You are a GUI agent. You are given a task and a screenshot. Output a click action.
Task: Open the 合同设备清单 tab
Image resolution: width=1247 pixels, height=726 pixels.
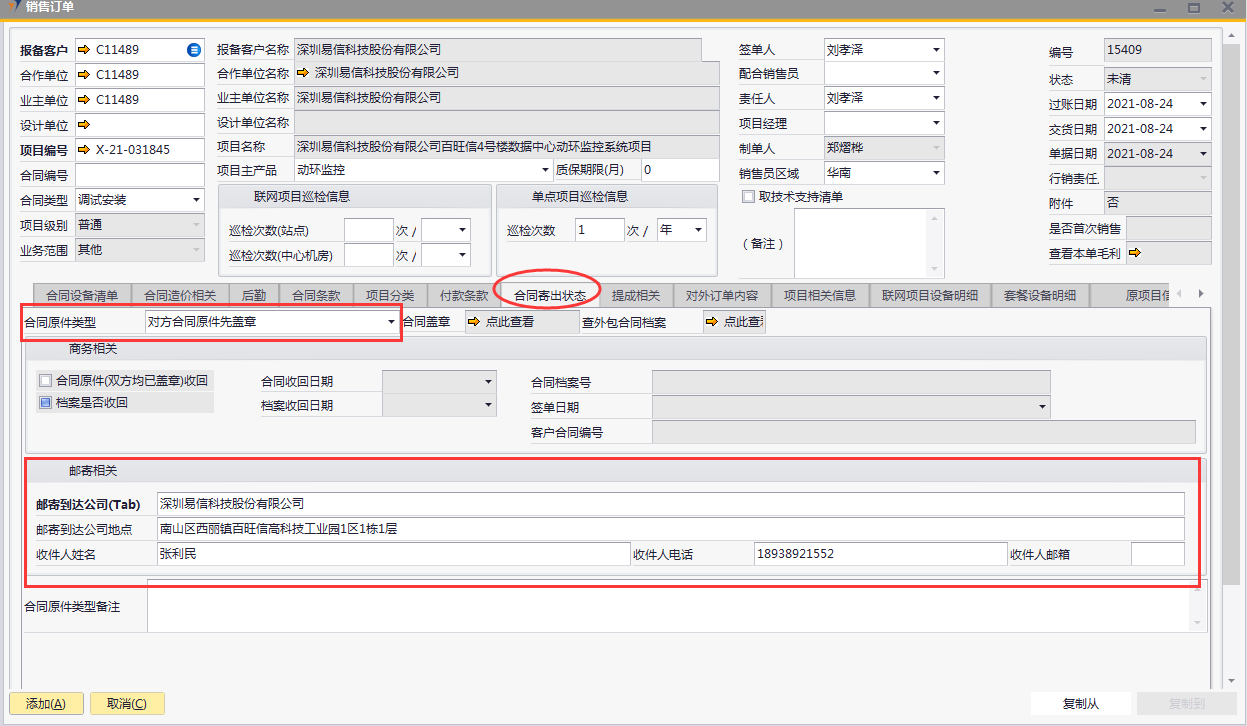click(82, 296)
